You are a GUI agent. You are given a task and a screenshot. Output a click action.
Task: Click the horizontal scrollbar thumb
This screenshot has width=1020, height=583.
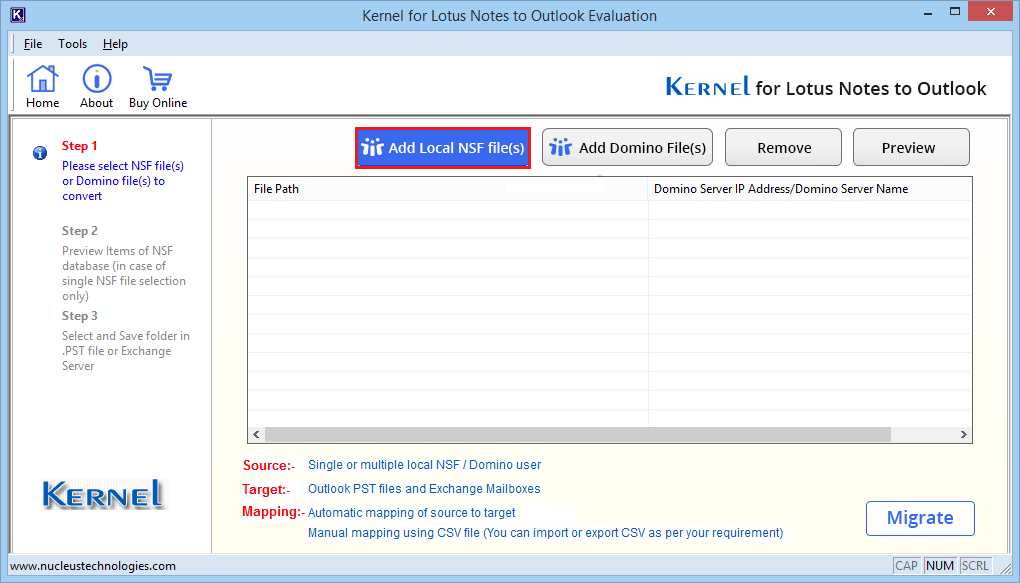[x=577, y=435]
